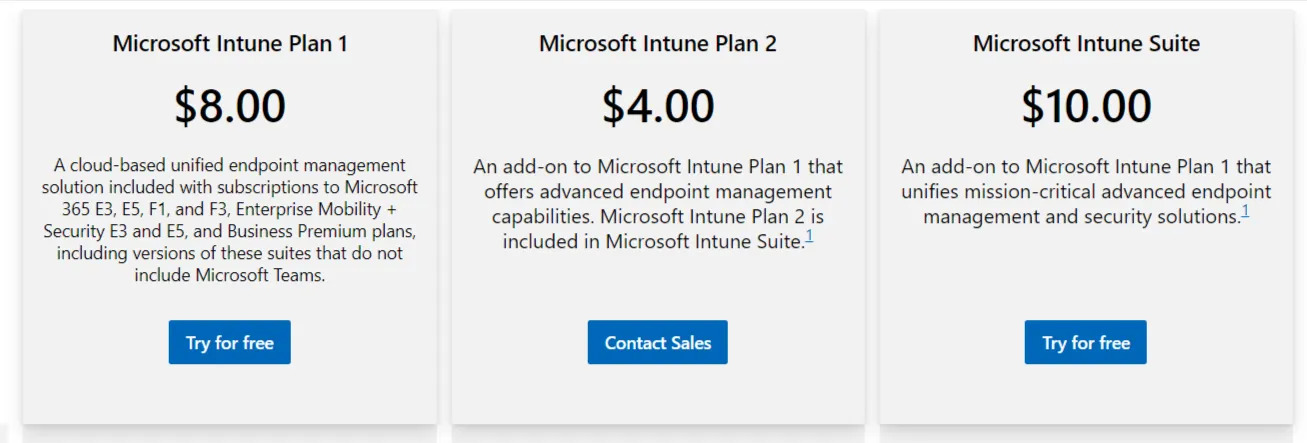Select the Microsoft Intune Plan 1 heading
Screen dimensions: 1307x443
click(x=230, y=43)
